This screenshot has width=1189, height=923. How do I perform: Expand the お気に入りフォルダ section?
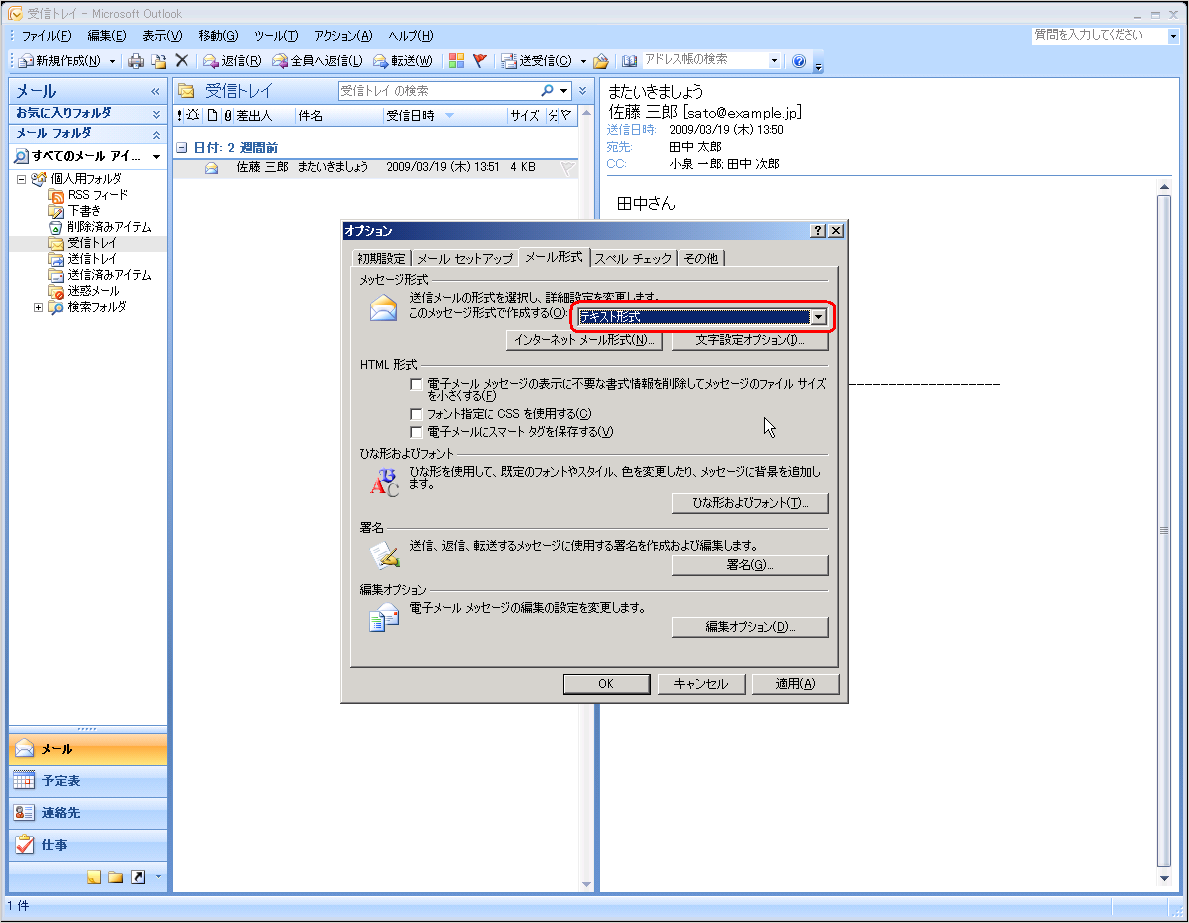156,114
